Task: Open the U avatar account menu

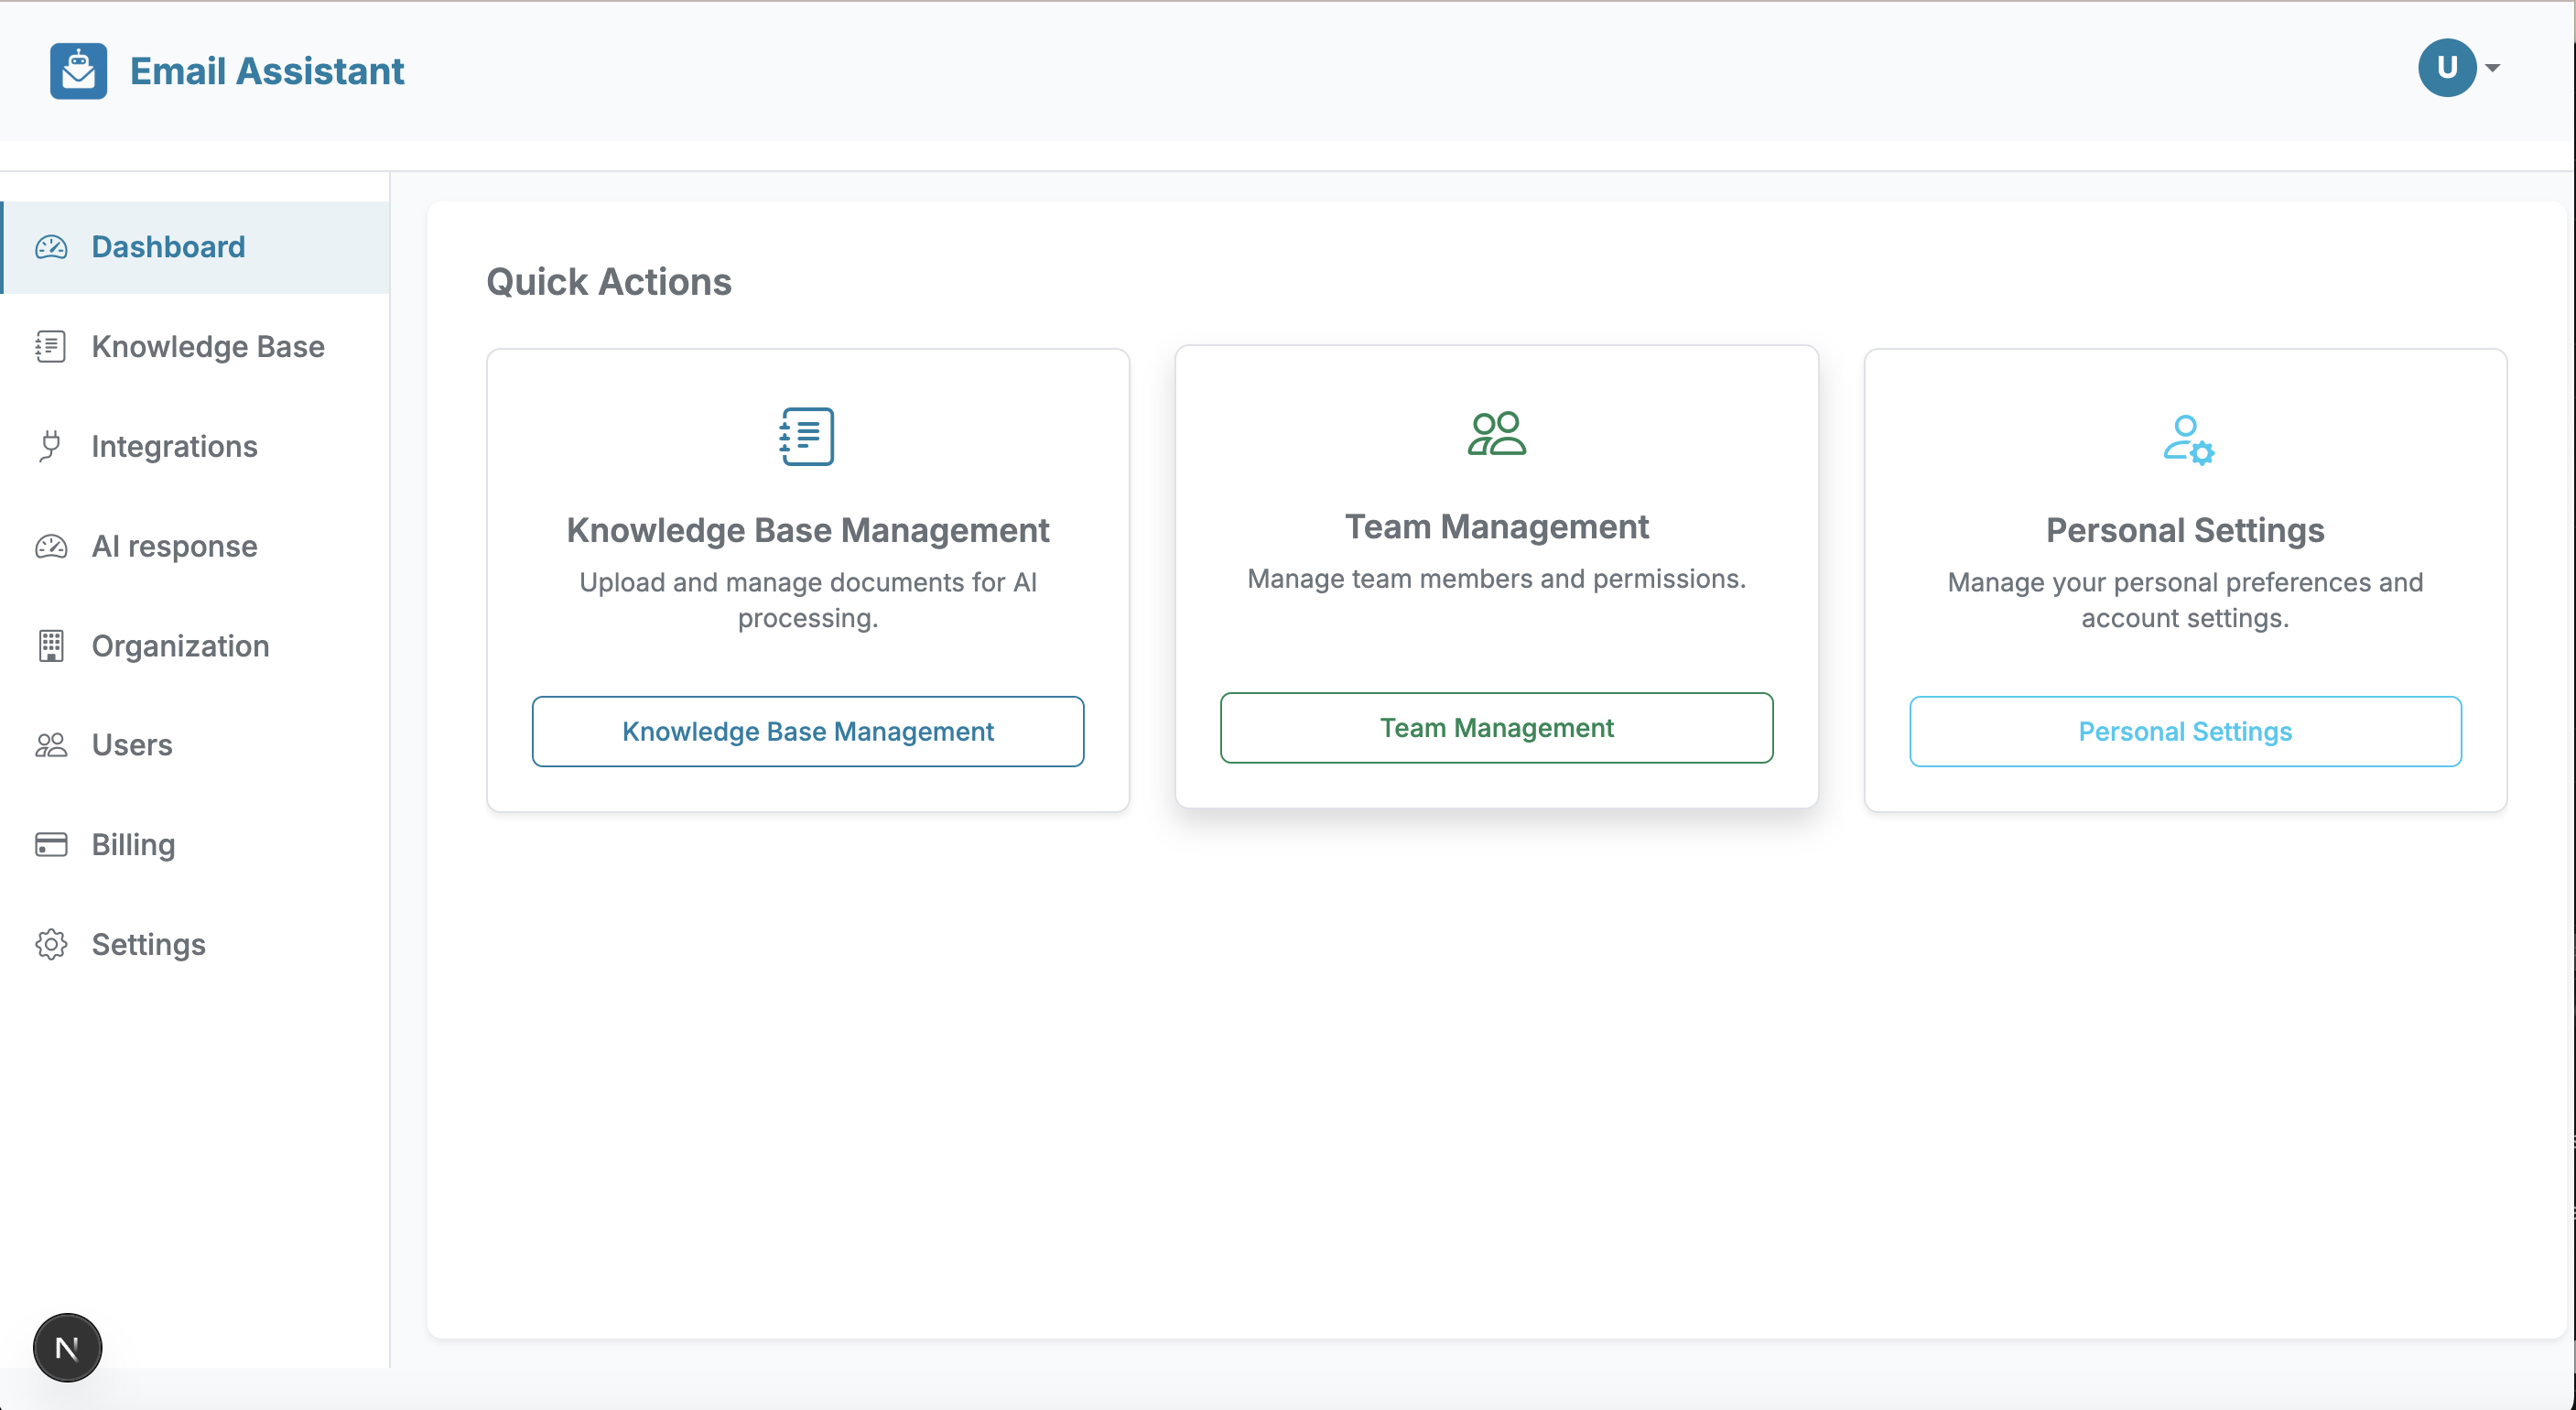Action: click(x=2446, y=68)
